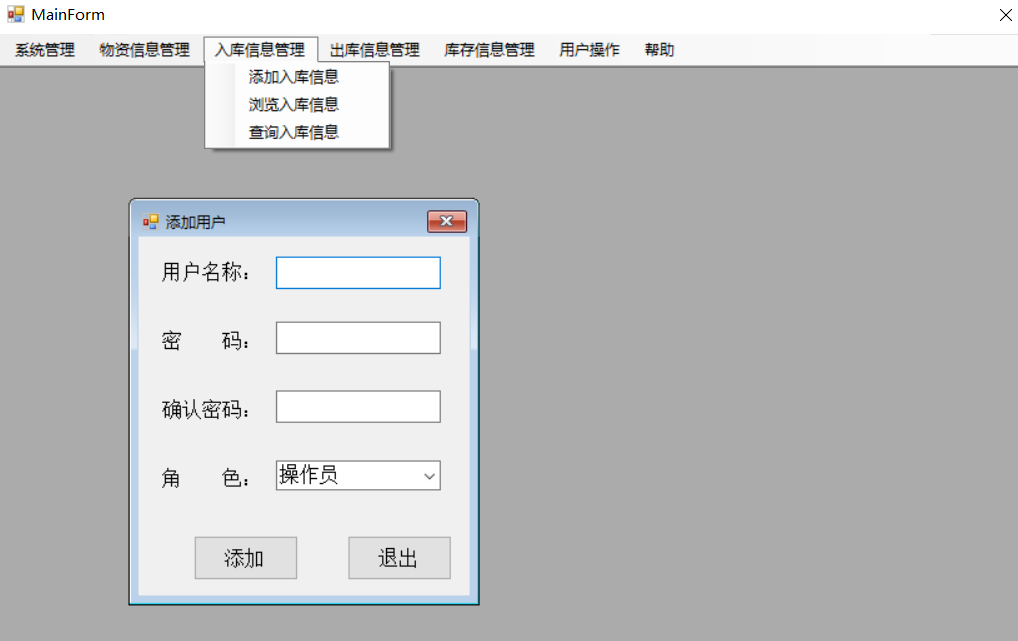
Task: Select 添加入库信息 from the open menu
Action: [x=294, y=76]
